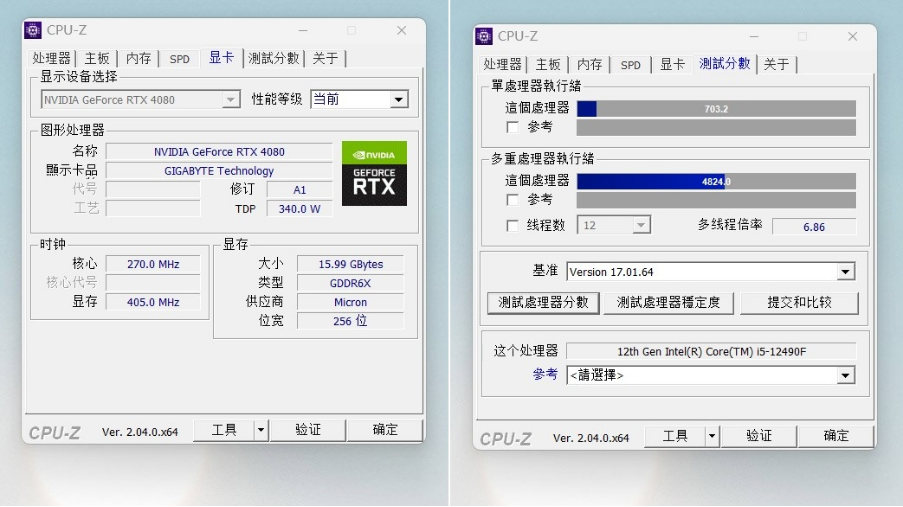Screen dimensions: 903x507
Task: Close the left CPU-Z graphics window
Action: [401, 30]
